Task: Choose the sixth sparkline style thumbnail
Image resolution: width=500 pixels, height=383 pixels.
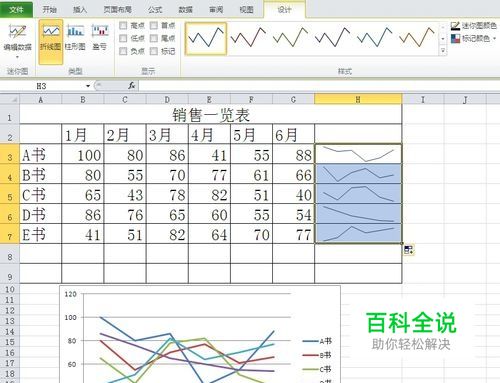Action: point(417,38)
